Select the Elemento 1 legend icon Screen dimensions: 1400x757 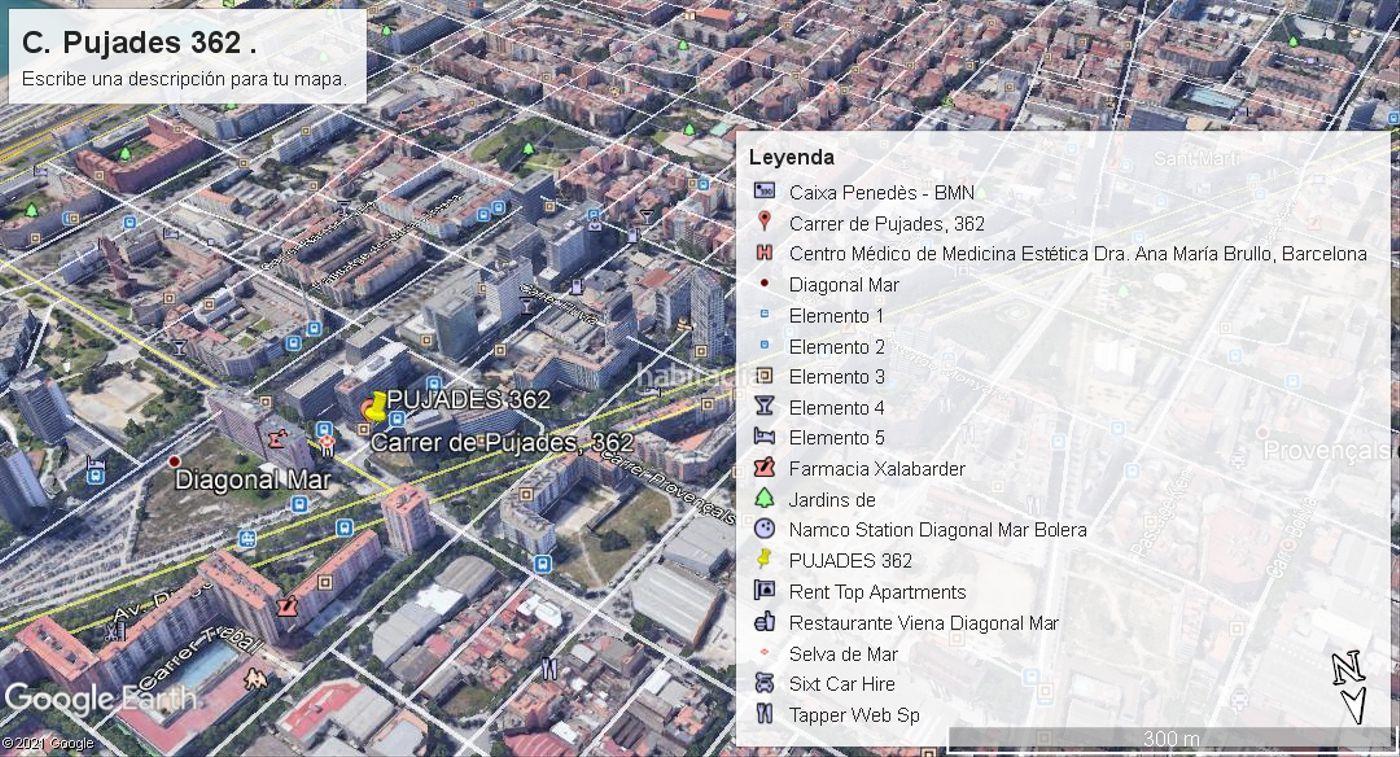coord(765,315)
